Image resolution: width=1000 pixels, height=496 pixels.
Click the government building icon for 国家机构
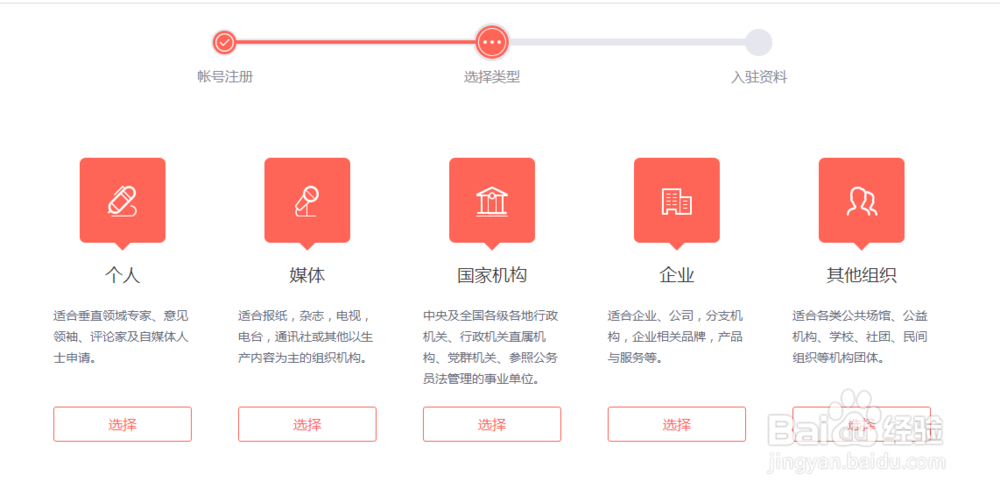click(492, 201)
